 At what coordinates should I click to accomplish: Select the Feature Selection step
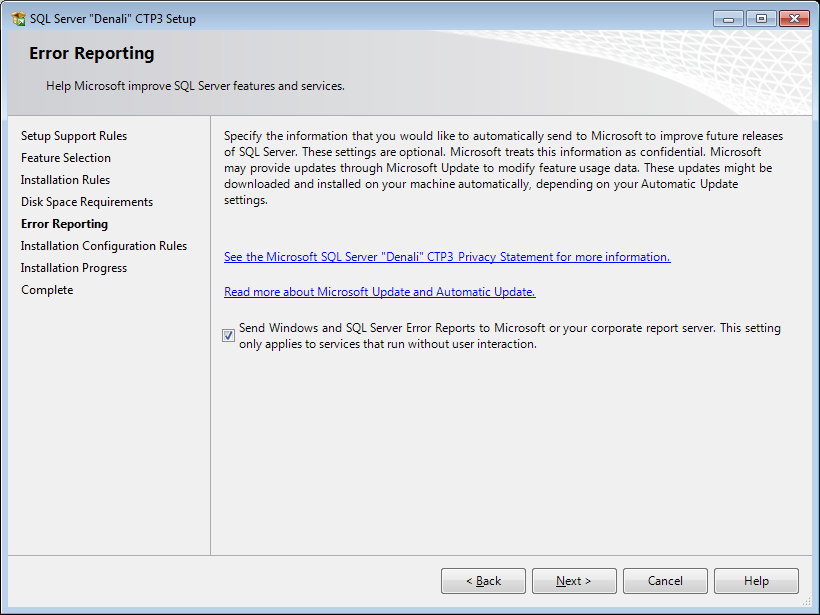point(66,158)
